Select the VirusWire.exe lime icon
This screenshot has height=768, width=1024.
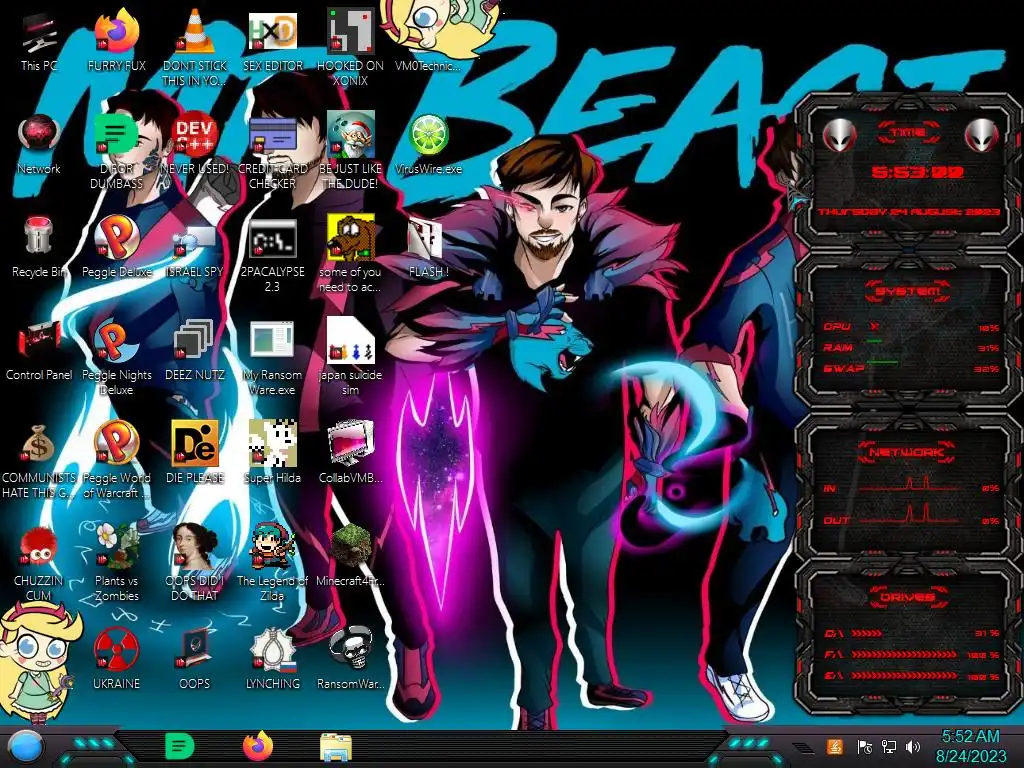pyautogui.click(x=428, y=145)
